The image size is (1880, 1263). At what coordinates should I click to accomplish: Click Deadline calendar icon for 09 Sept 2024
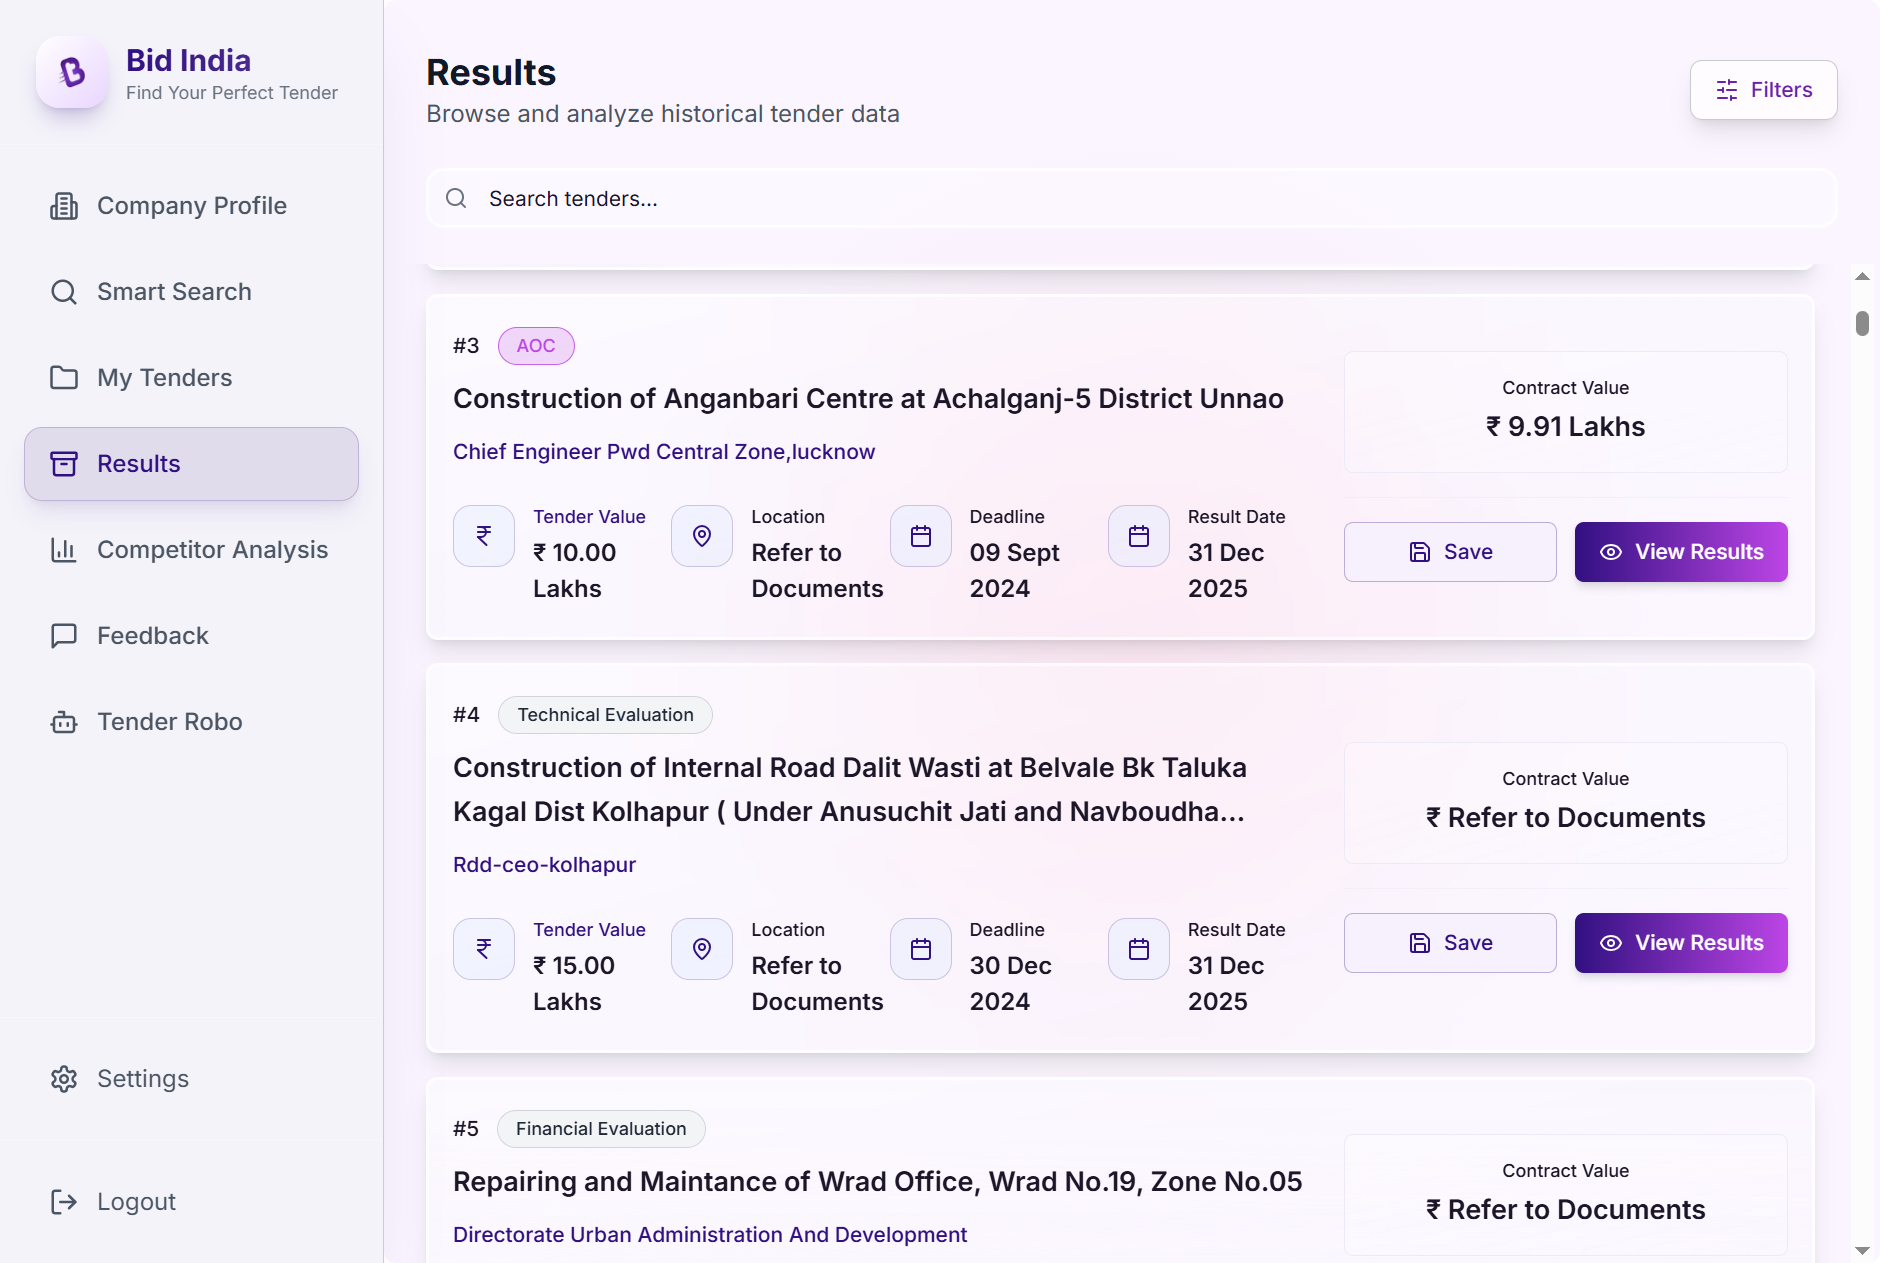(921, 536)
